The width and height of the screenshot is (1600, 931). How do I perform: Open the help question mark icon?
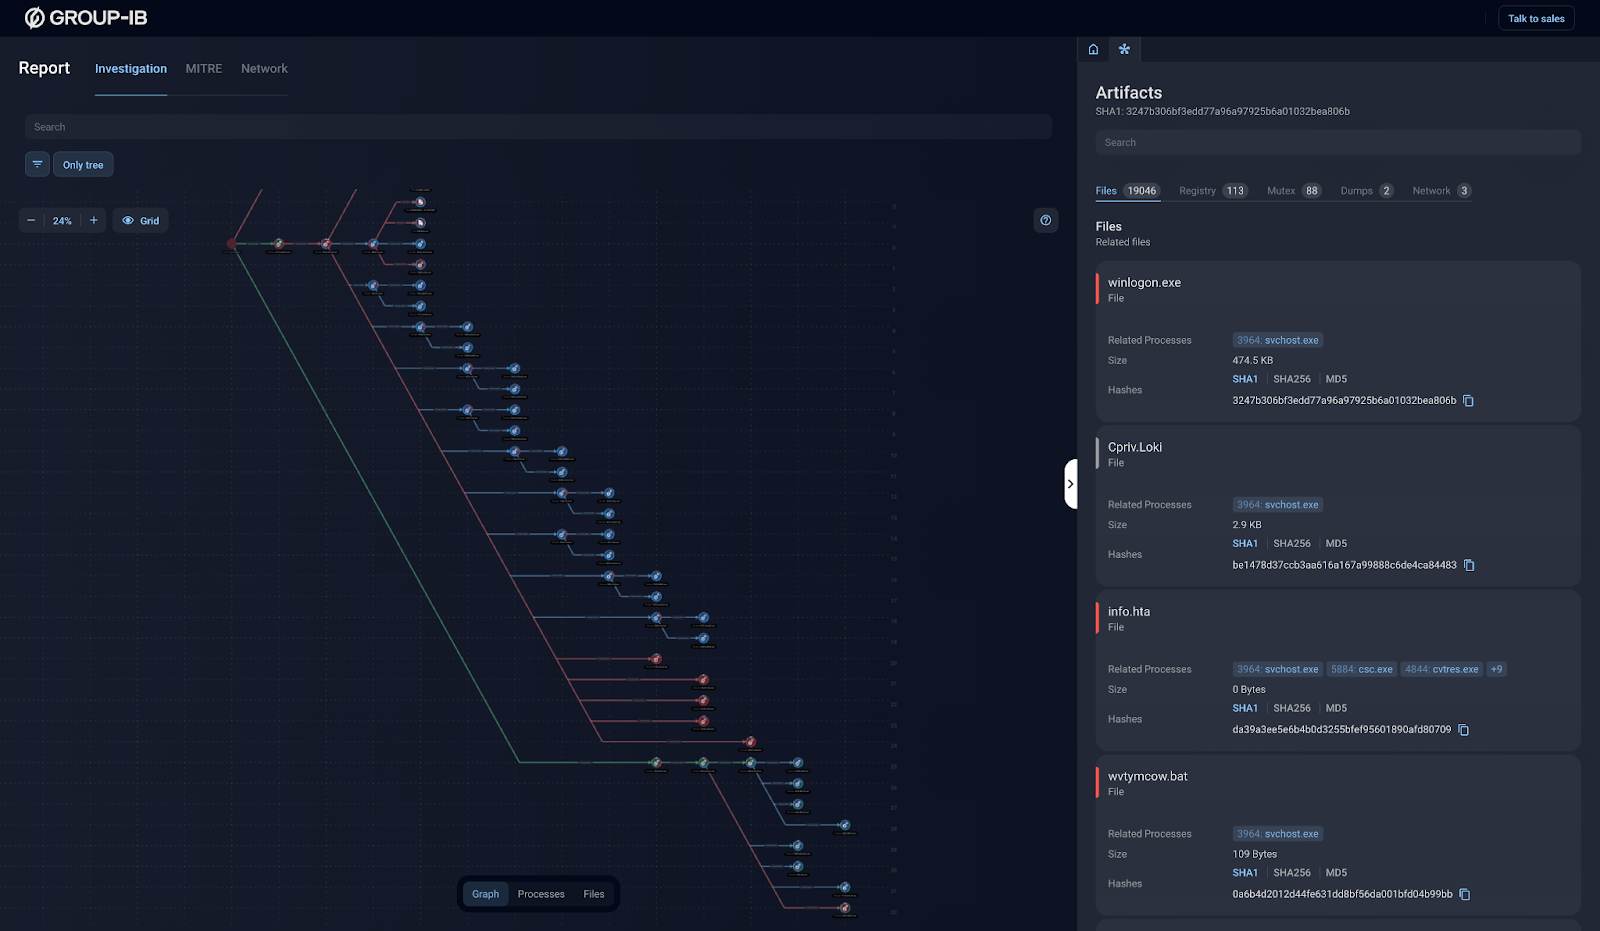[1046, 220]
